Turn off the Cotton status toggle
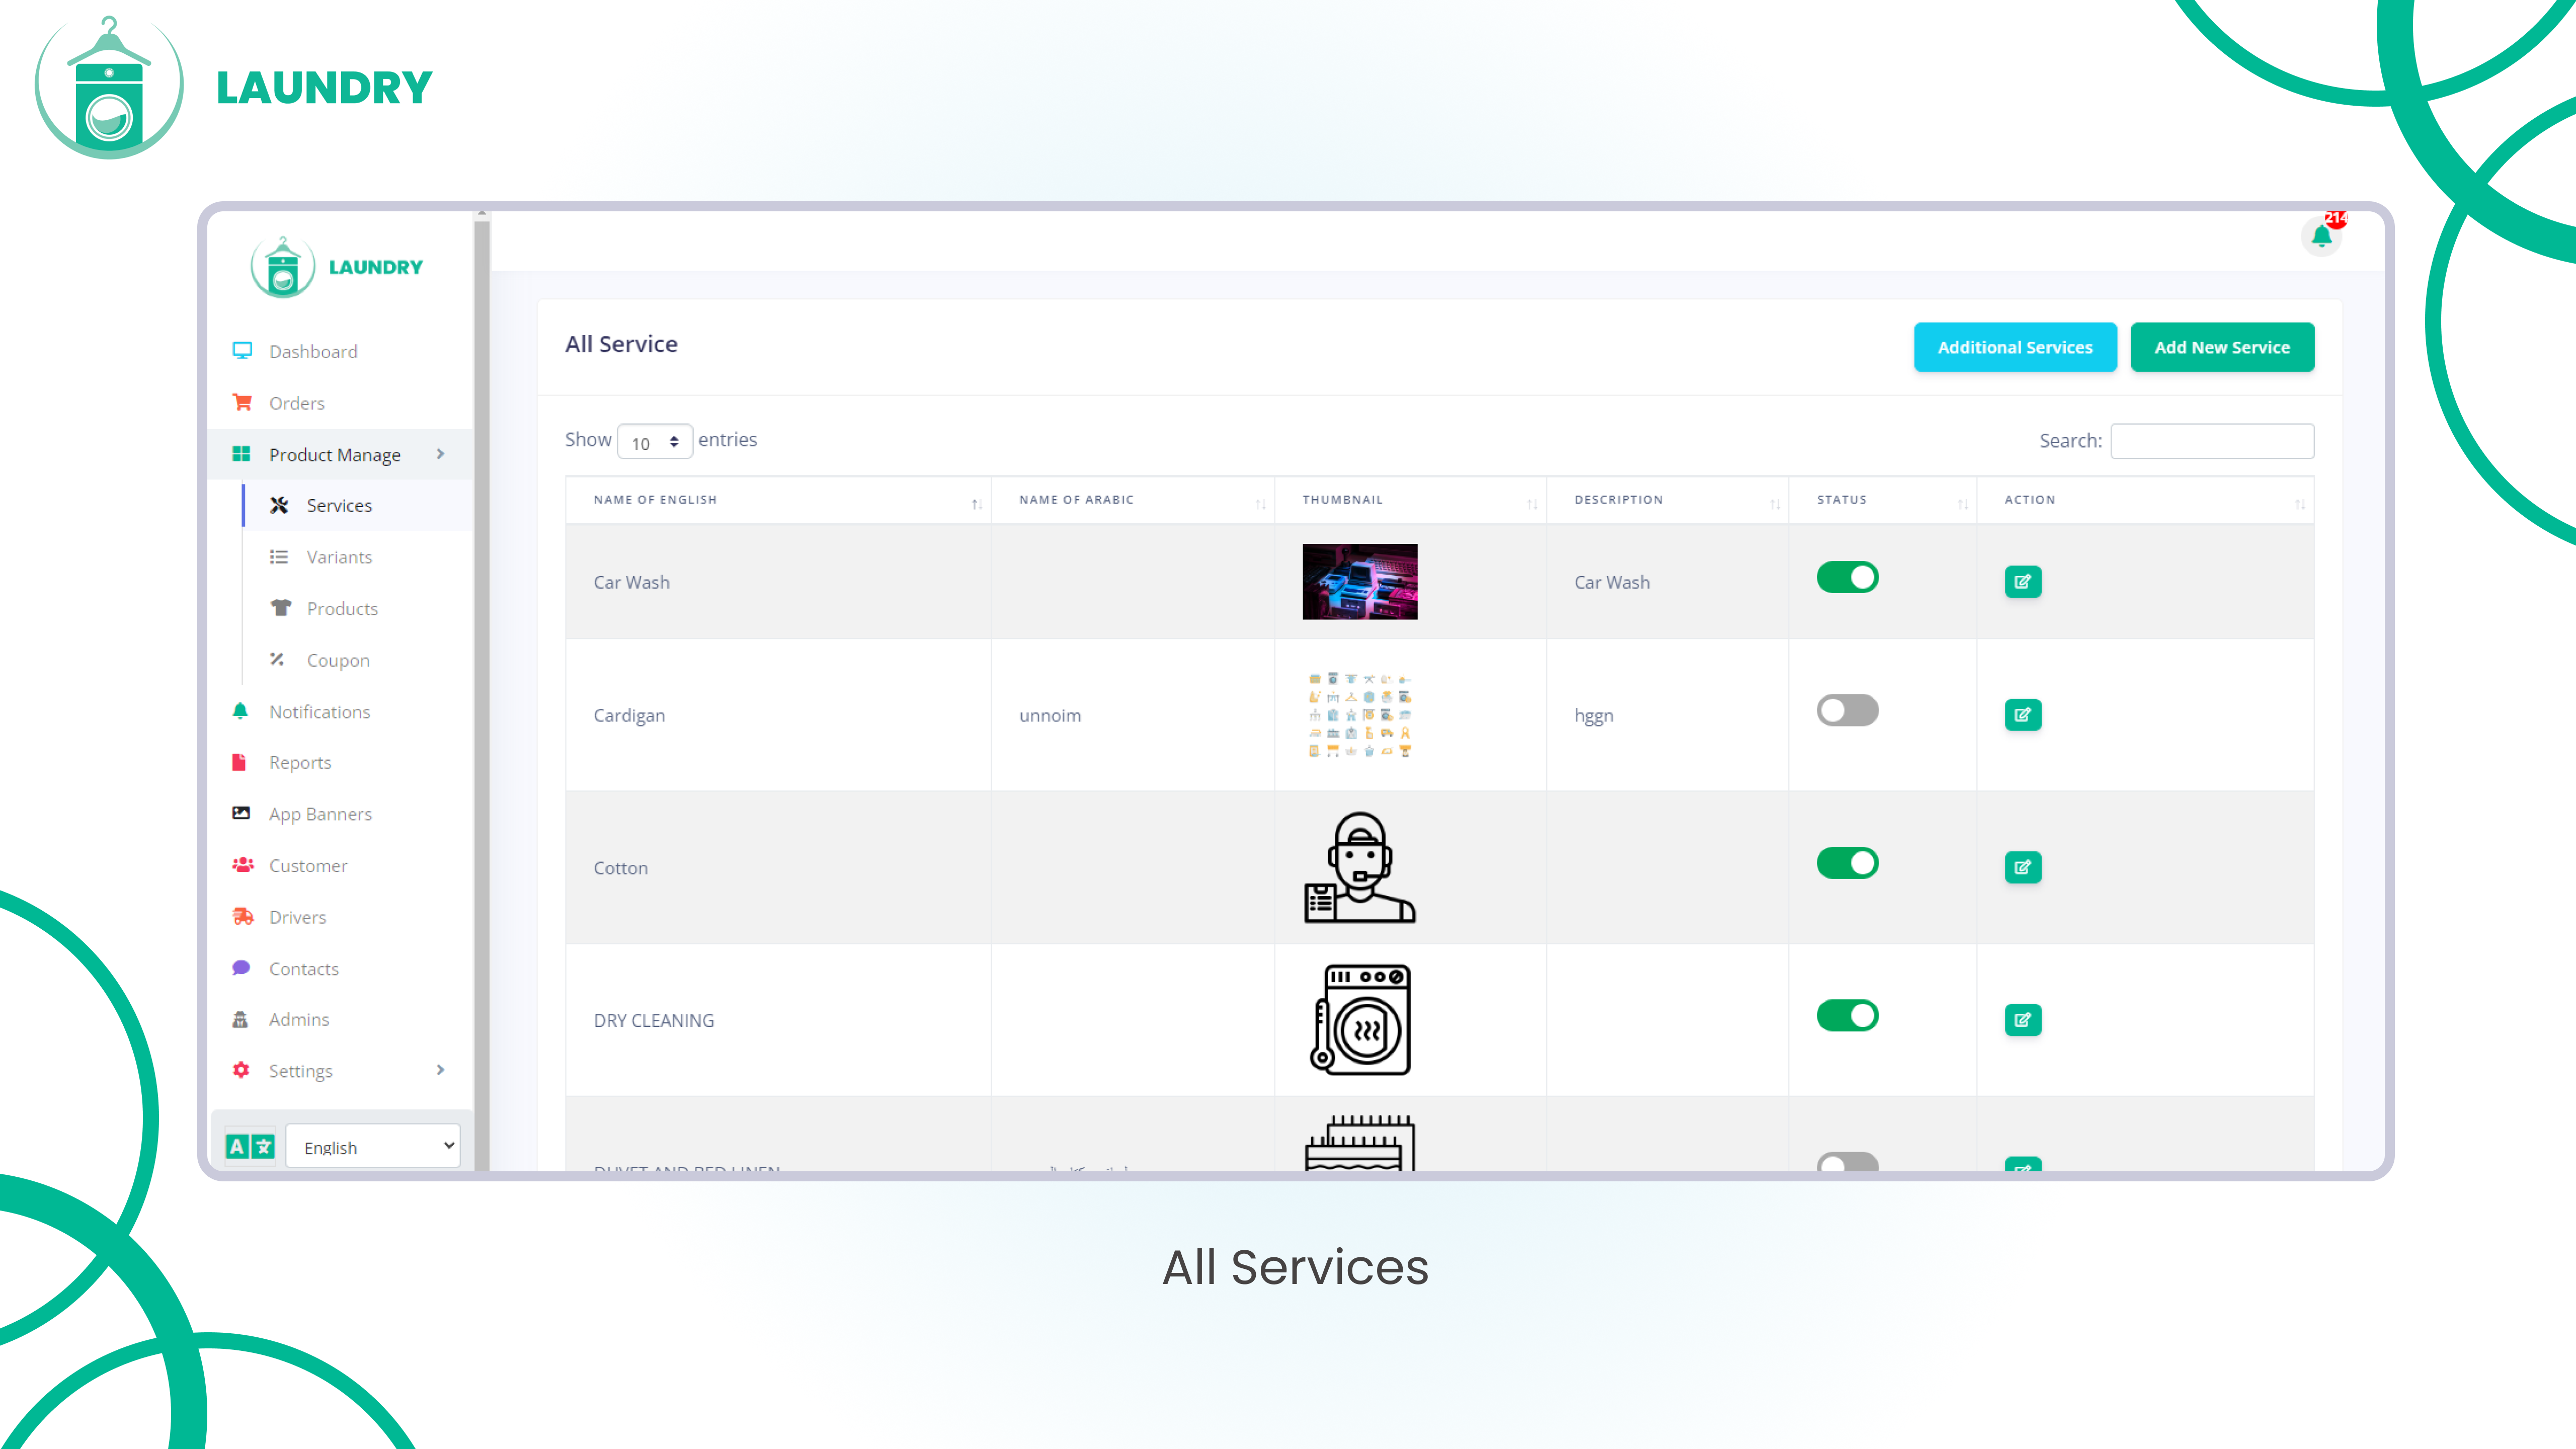This screenshot has height=1449, width=2576. pos(1847,862)
